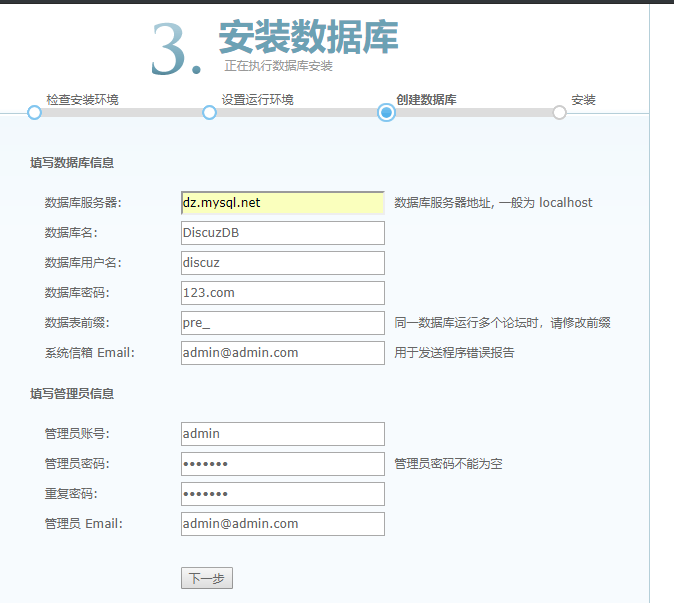This screenshot has width=674, height=603.
Task: Edit the table prefix field pre_
Action: [x=283, y=323]
